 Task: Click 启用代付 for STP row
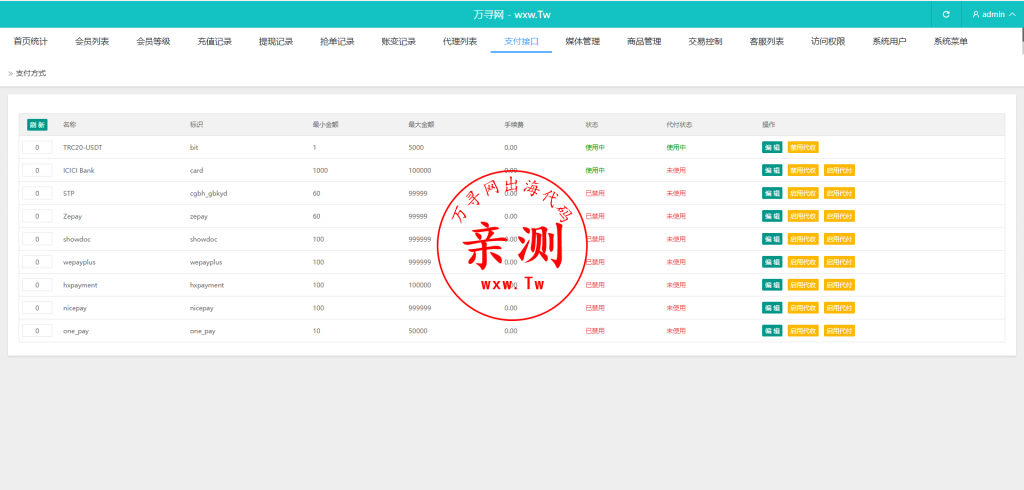[x=839, y=193]
